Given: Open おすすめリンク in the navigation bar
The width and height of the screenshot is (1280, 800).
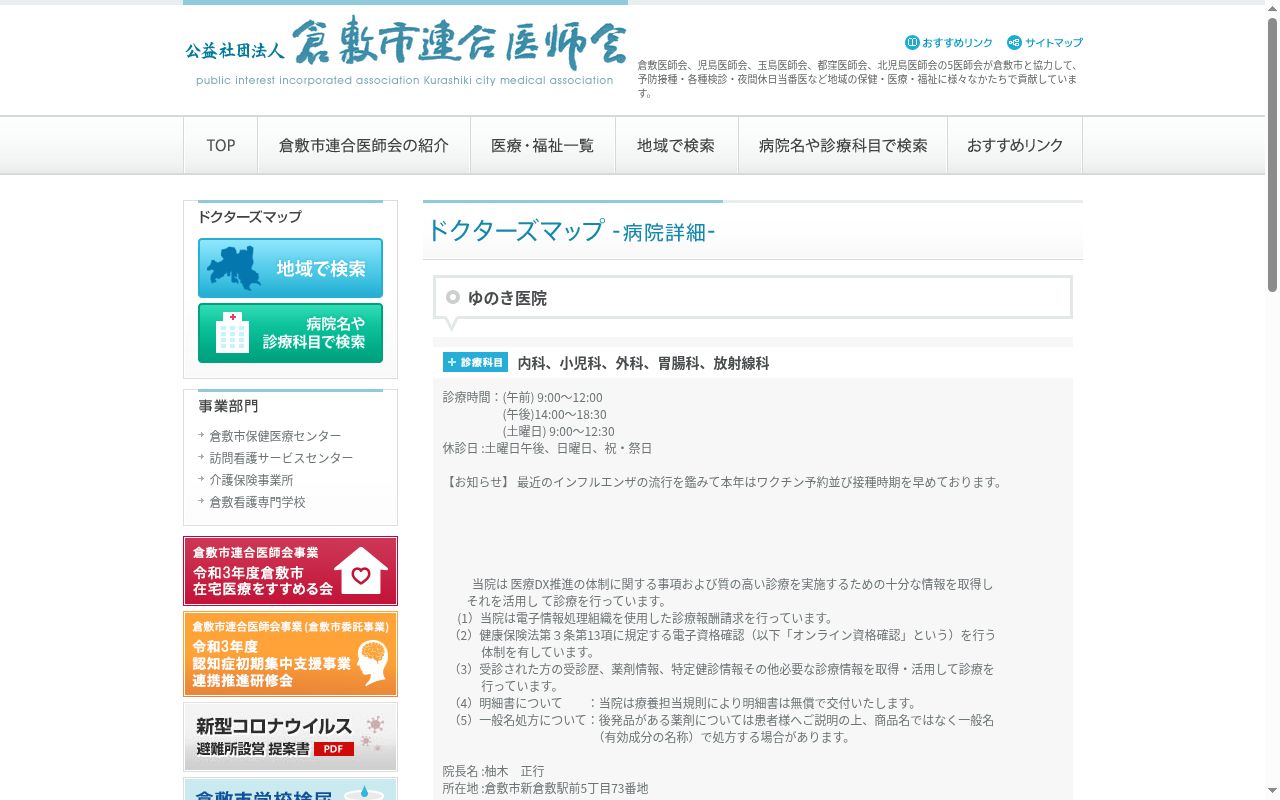Looking at the screenshot, I should coord(1015,145).
